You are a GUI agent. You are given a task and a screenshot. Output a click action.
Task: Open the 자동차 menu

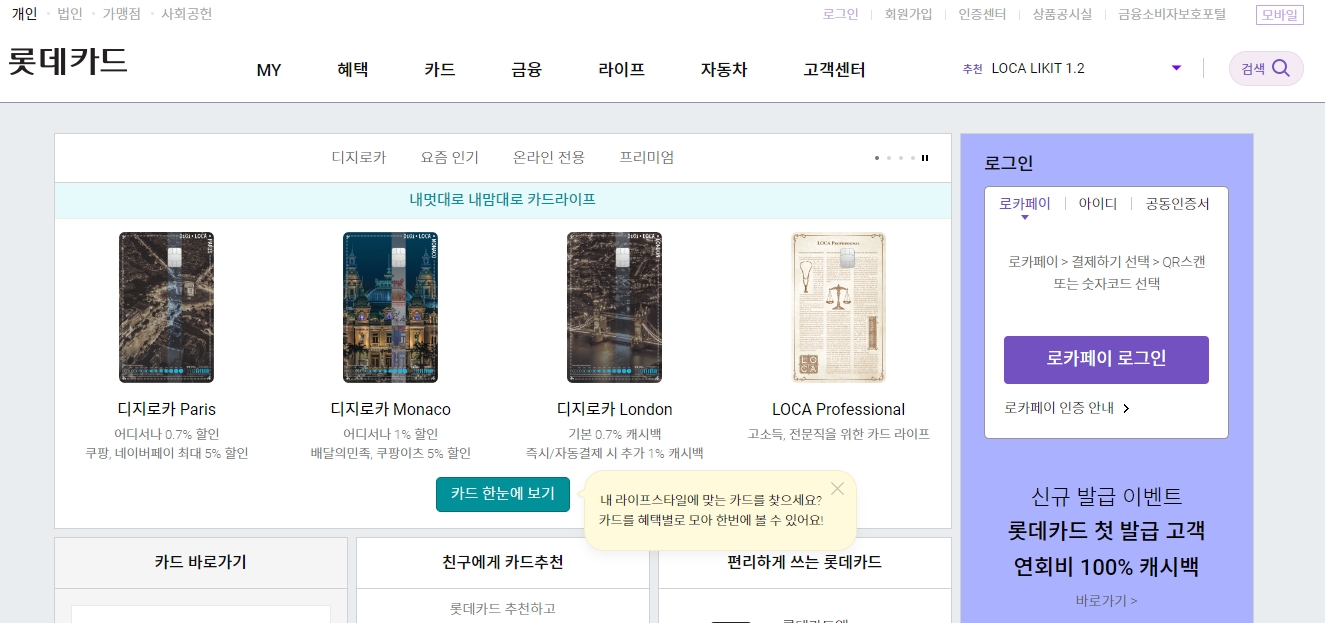click(724, 70)
